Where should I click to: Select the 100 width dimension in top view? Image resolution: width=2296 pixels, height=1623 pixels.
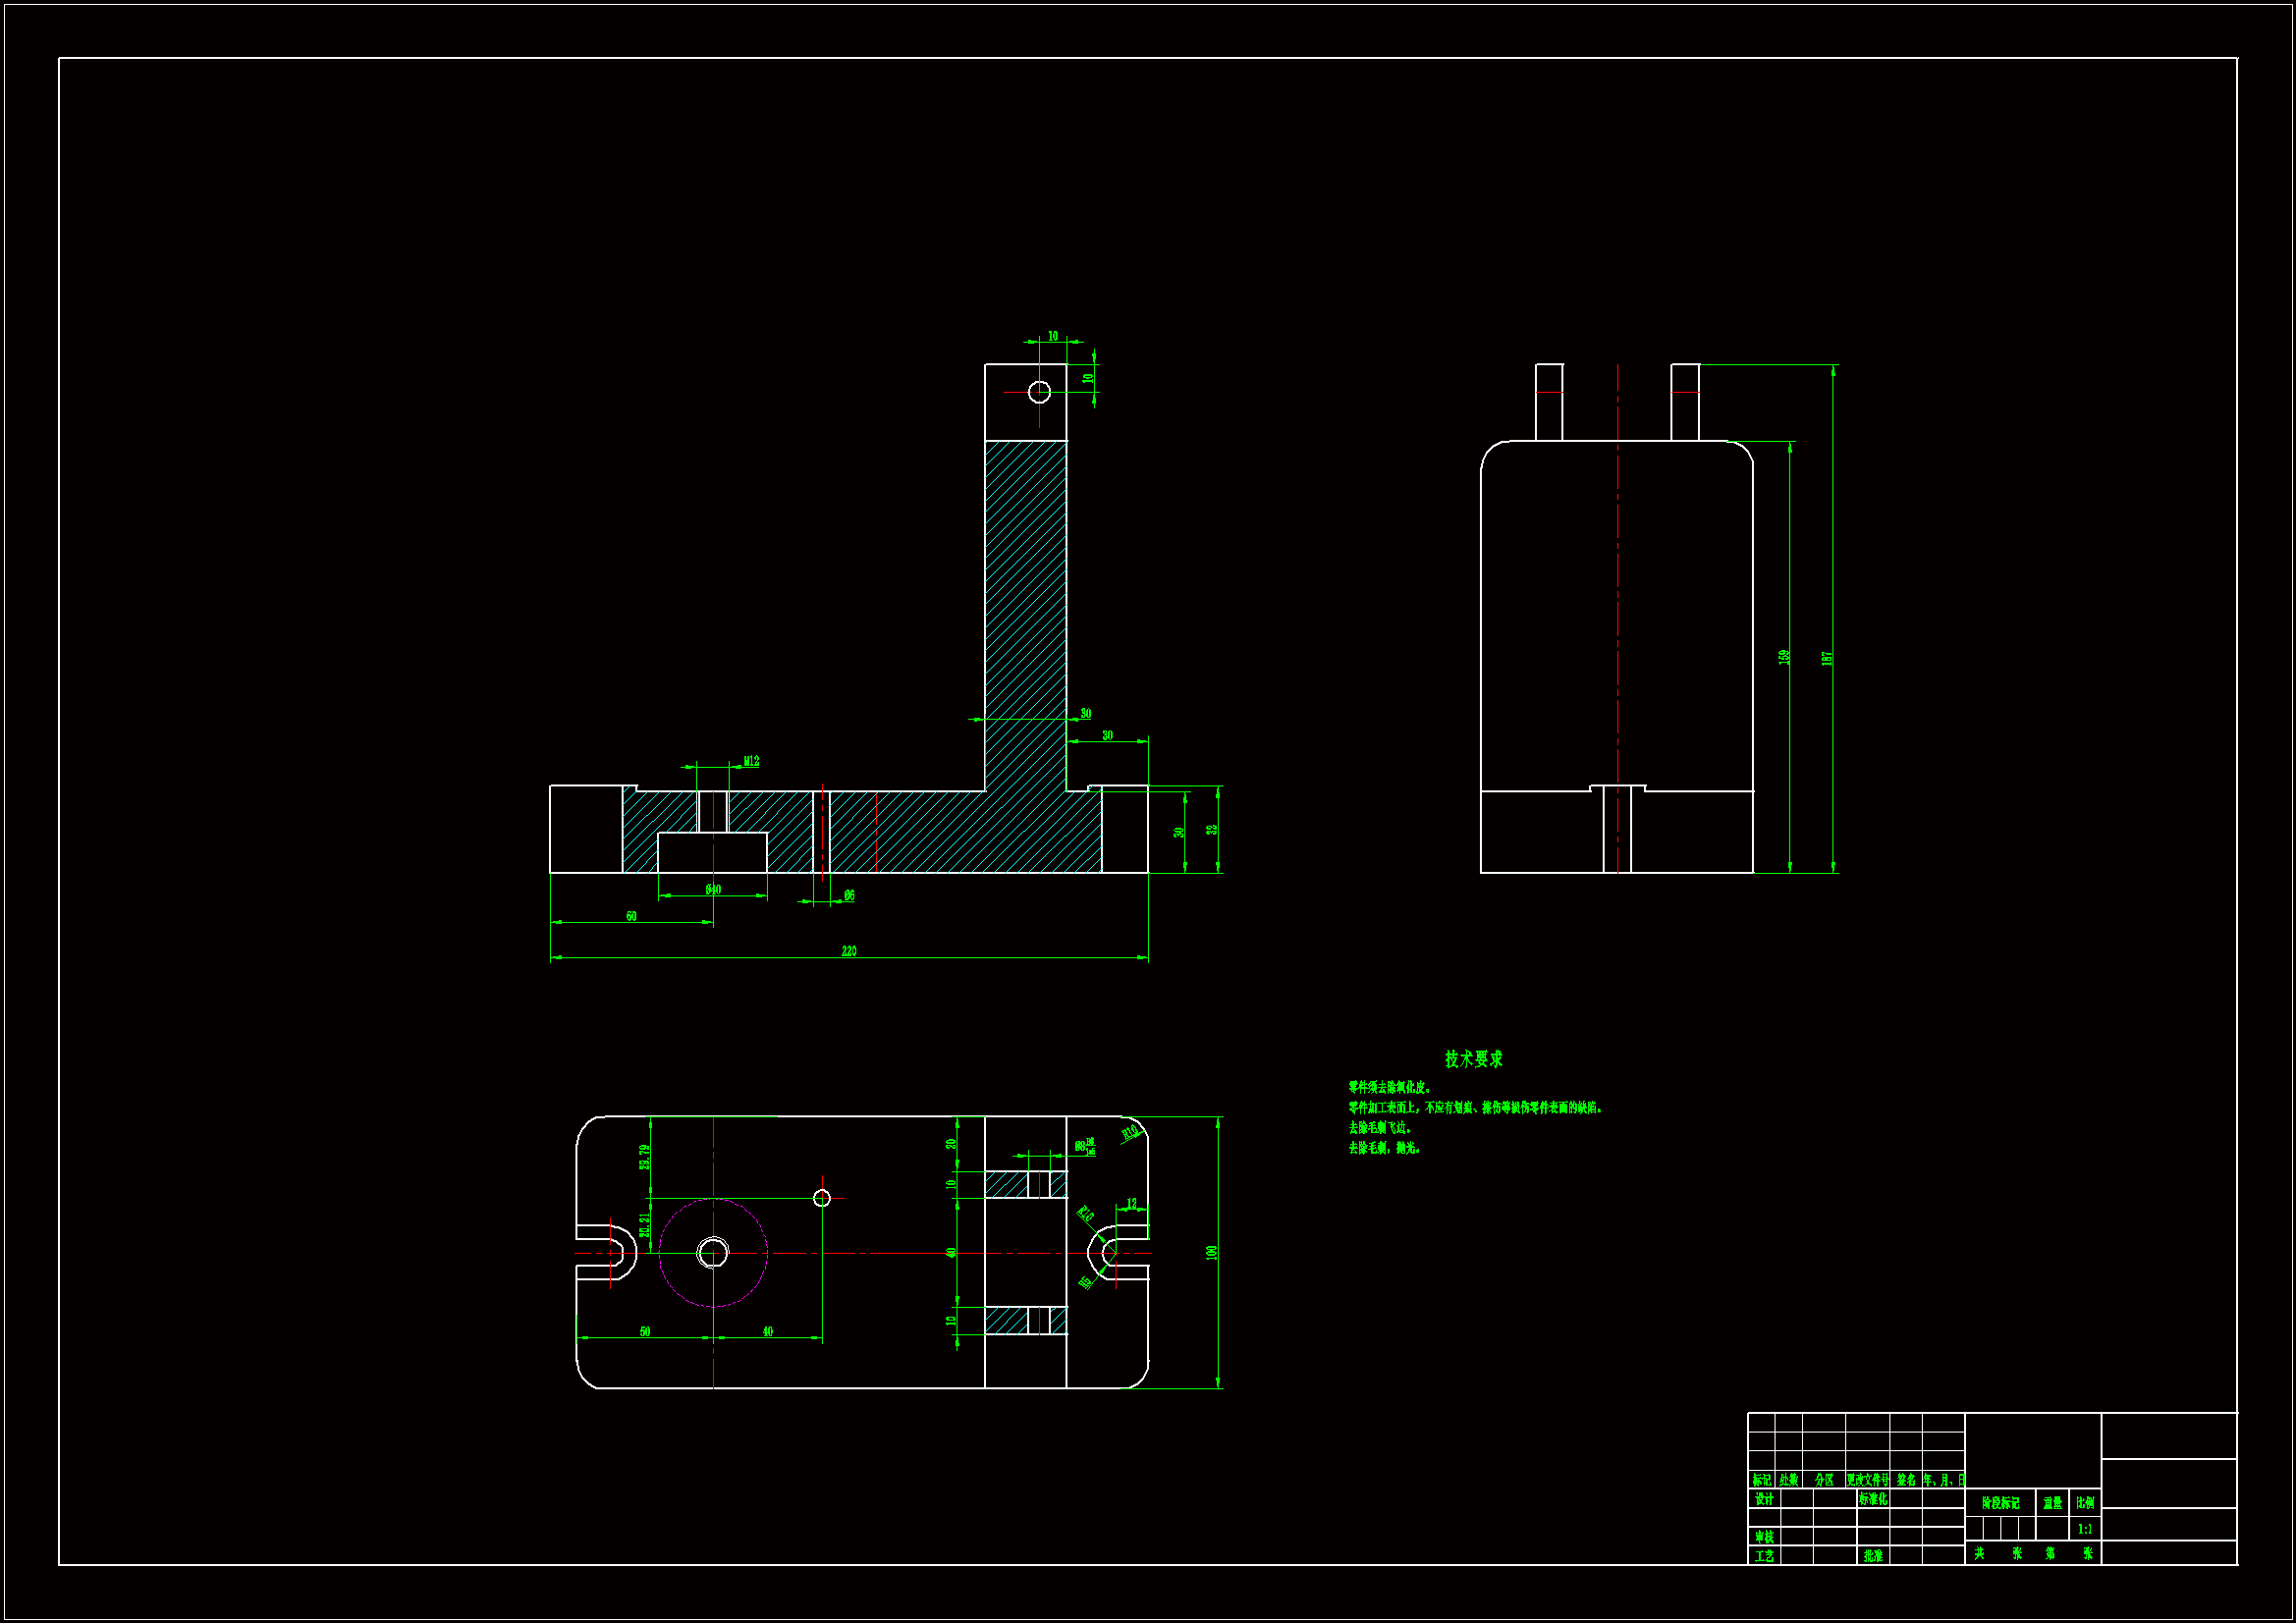(1211, 1252)
